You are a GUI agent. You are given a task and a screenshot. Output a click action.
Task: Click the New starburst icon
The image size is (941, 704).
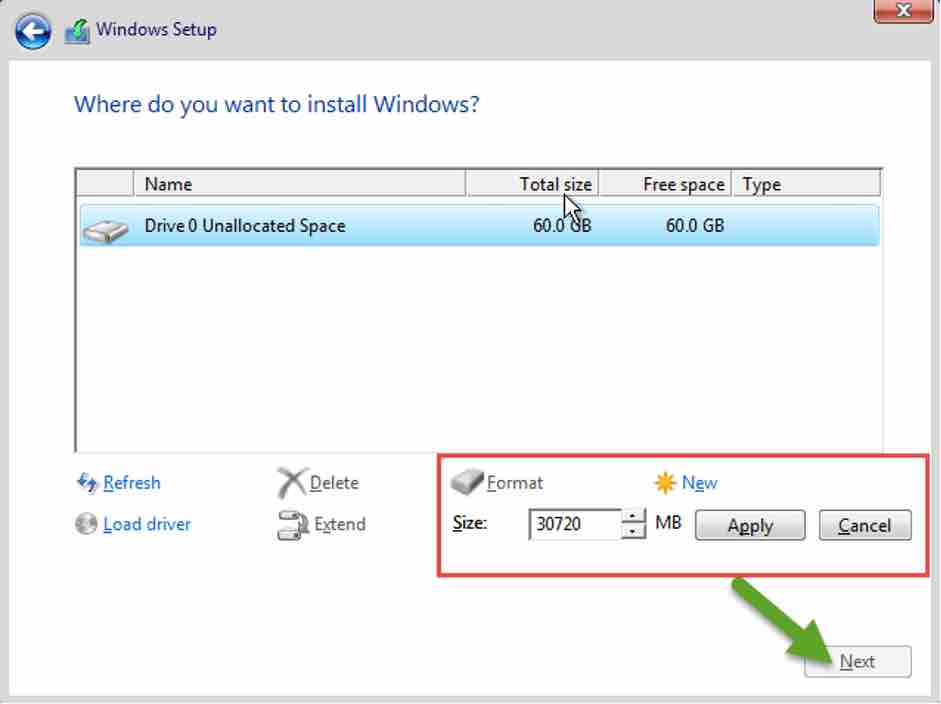(664, 484)
